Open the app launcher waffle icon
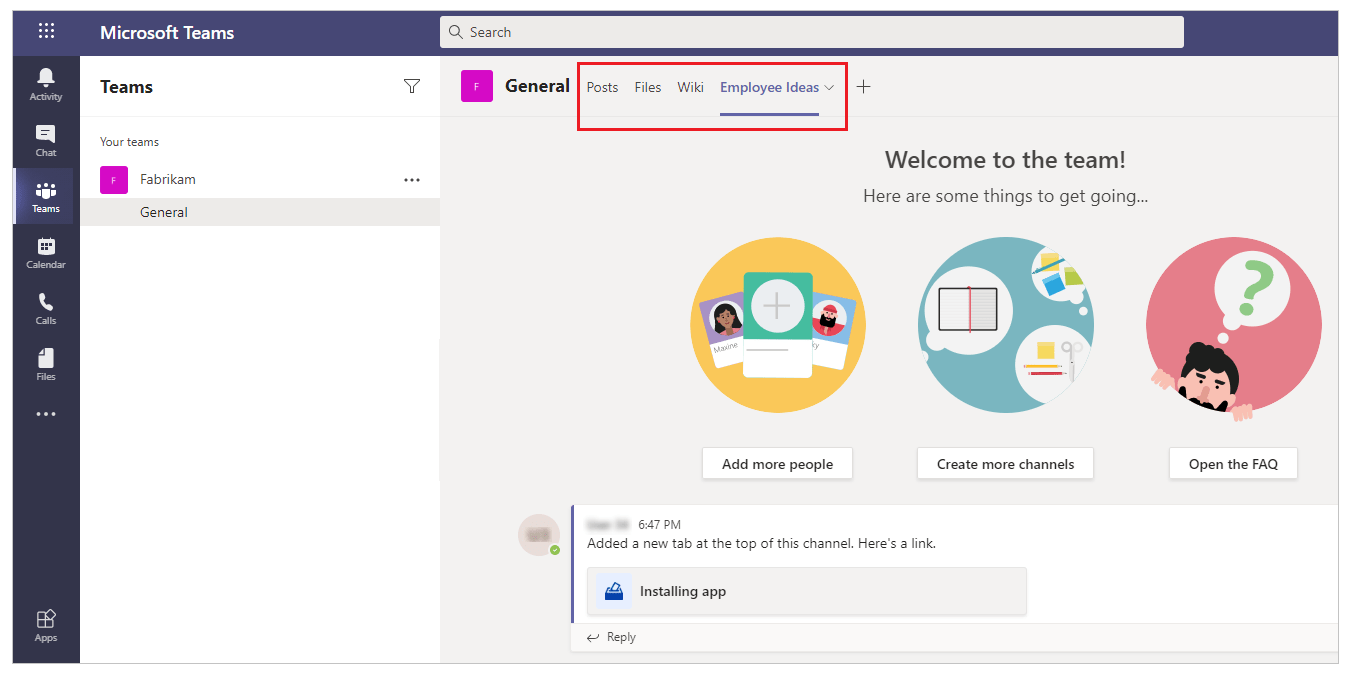 coord(46,32)
